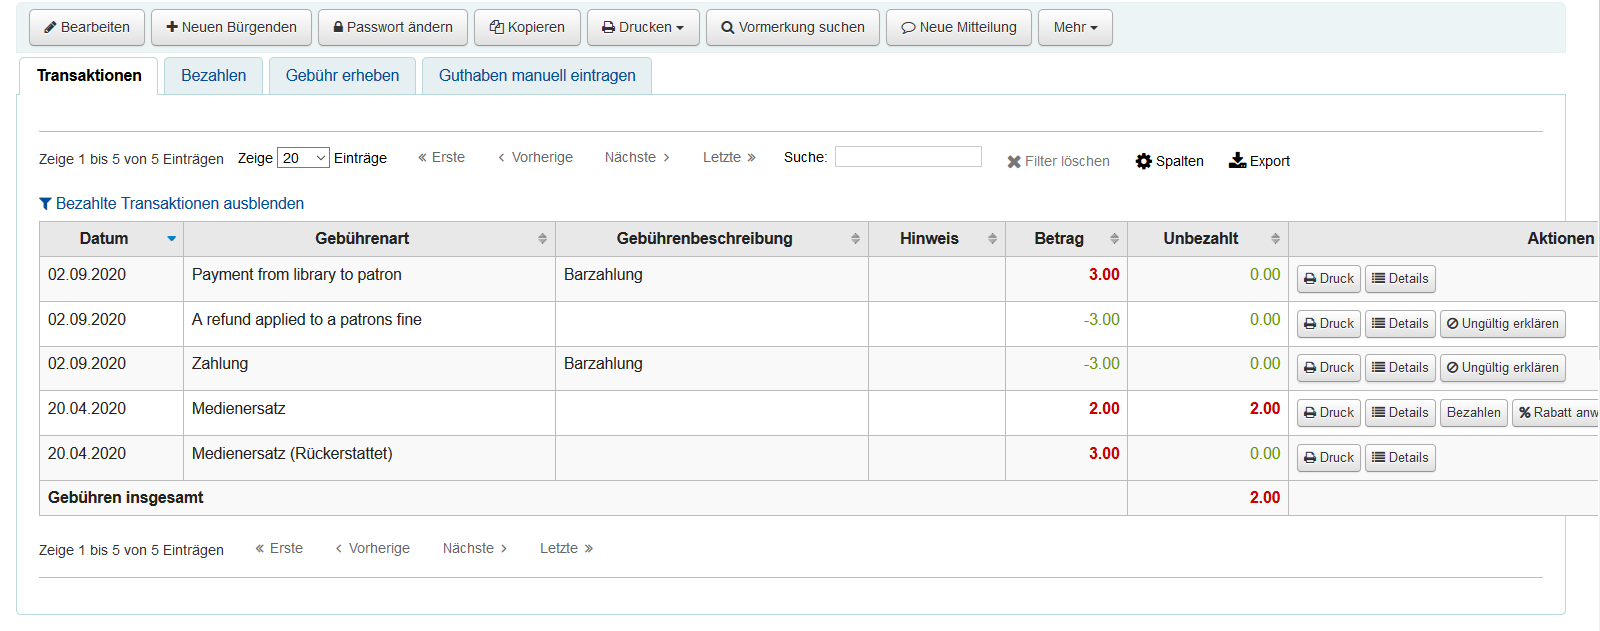The width and height of the screenshot is (1600, 631).
Task: Open the Drucken dropdown menu
Action: (643, 27)
